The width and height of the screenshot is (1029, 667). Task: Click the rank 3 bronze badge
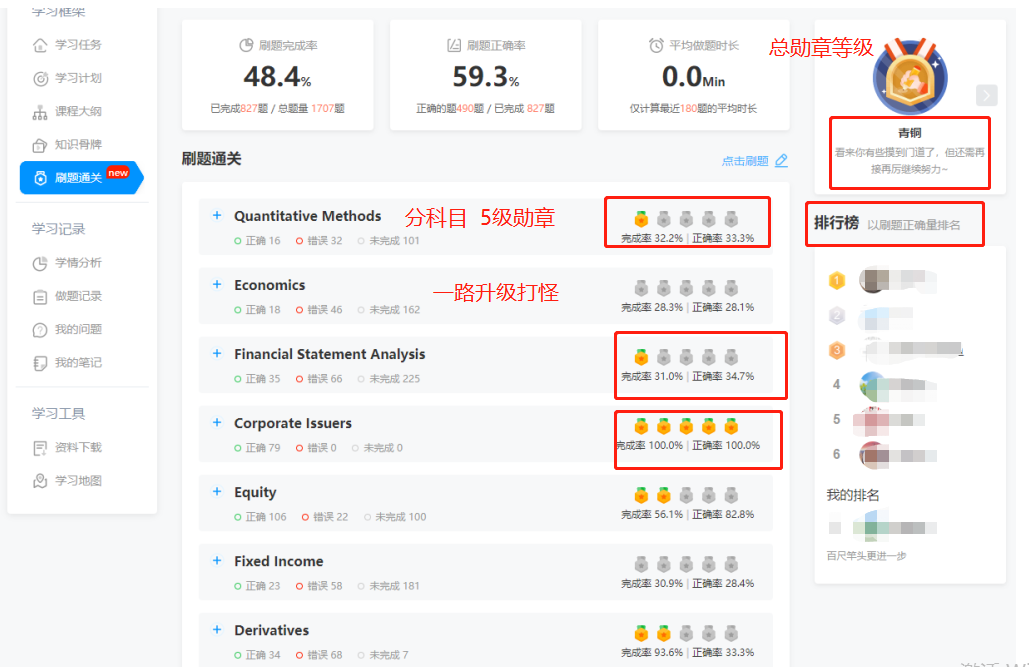pyautogui.click(x=837, y=351)
